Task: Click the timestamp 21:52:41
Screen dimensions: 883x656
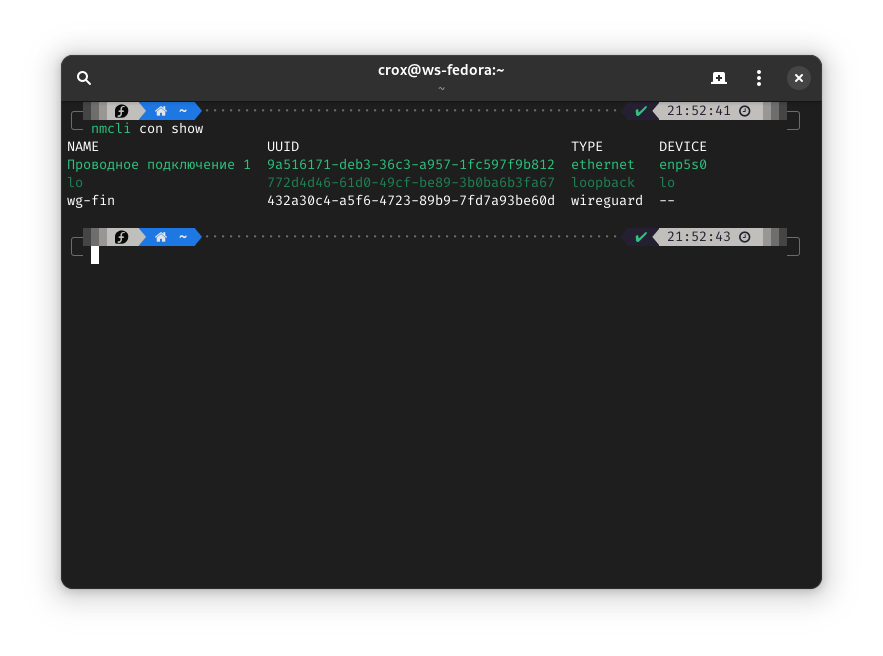Action: pos(698,111)
